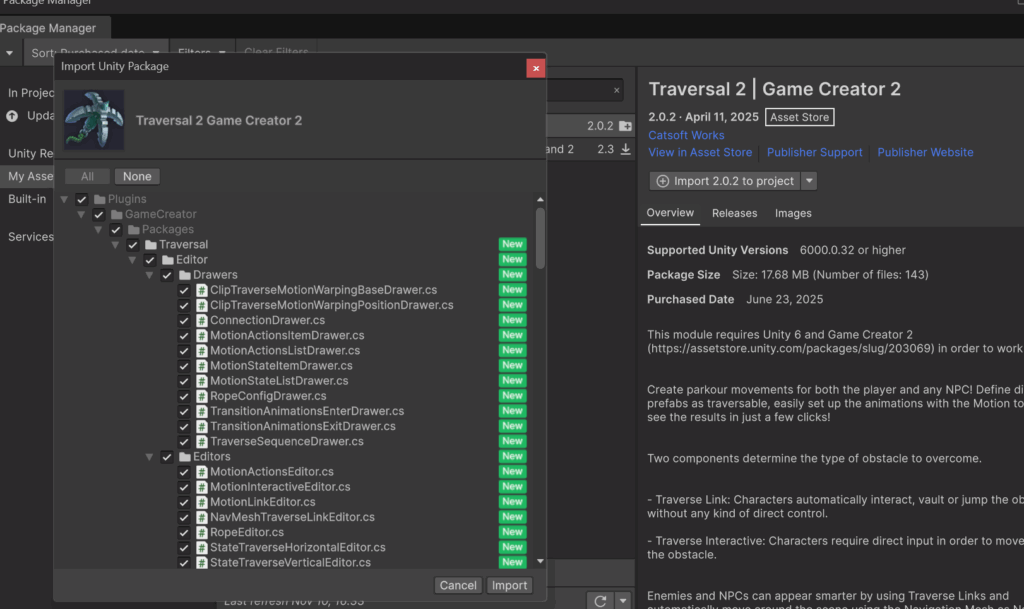Click the import-to-project icon beside version 2.0.2
The image size is (1024, 609).
tap(625, 126)
